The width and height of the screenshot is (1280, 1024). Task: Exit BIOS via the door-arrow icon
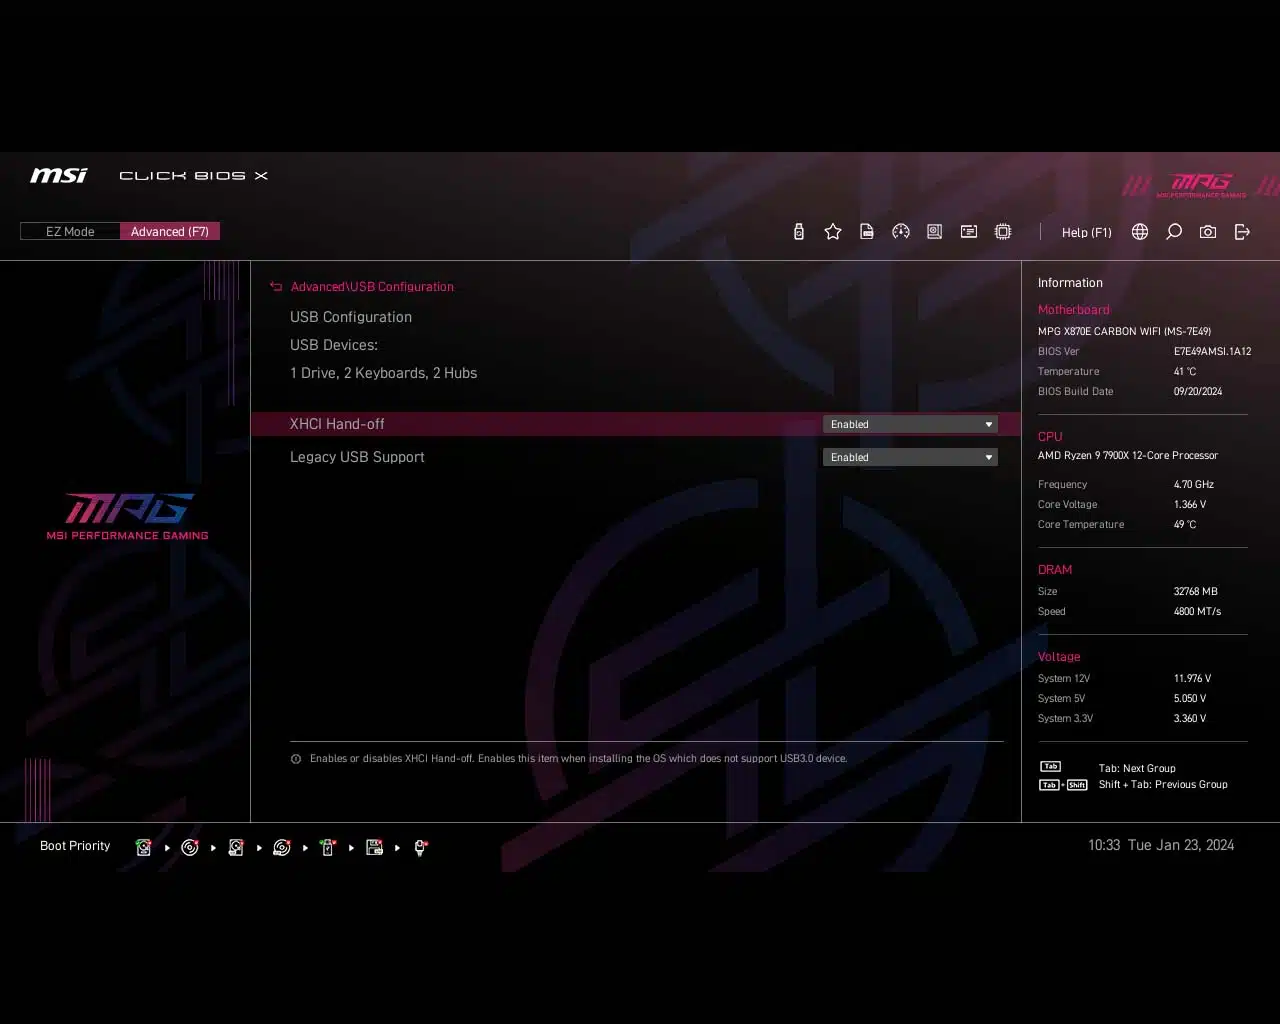click(1242, 232)
